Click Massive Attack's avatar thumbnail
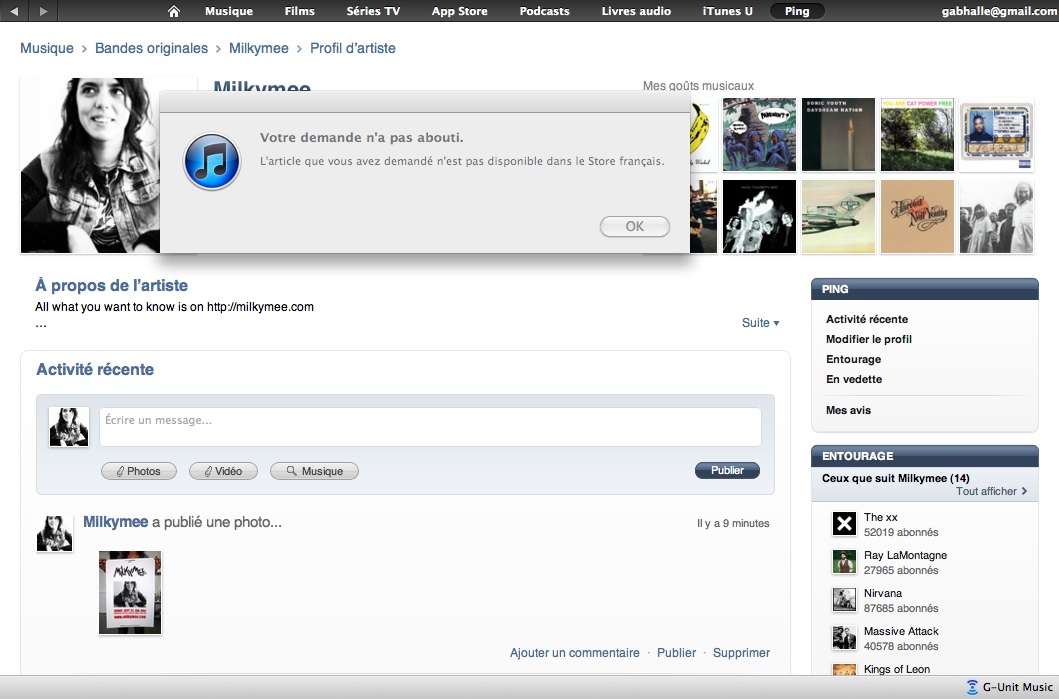The height and width of the screenshot is (699, 1059). click(845, 638)
